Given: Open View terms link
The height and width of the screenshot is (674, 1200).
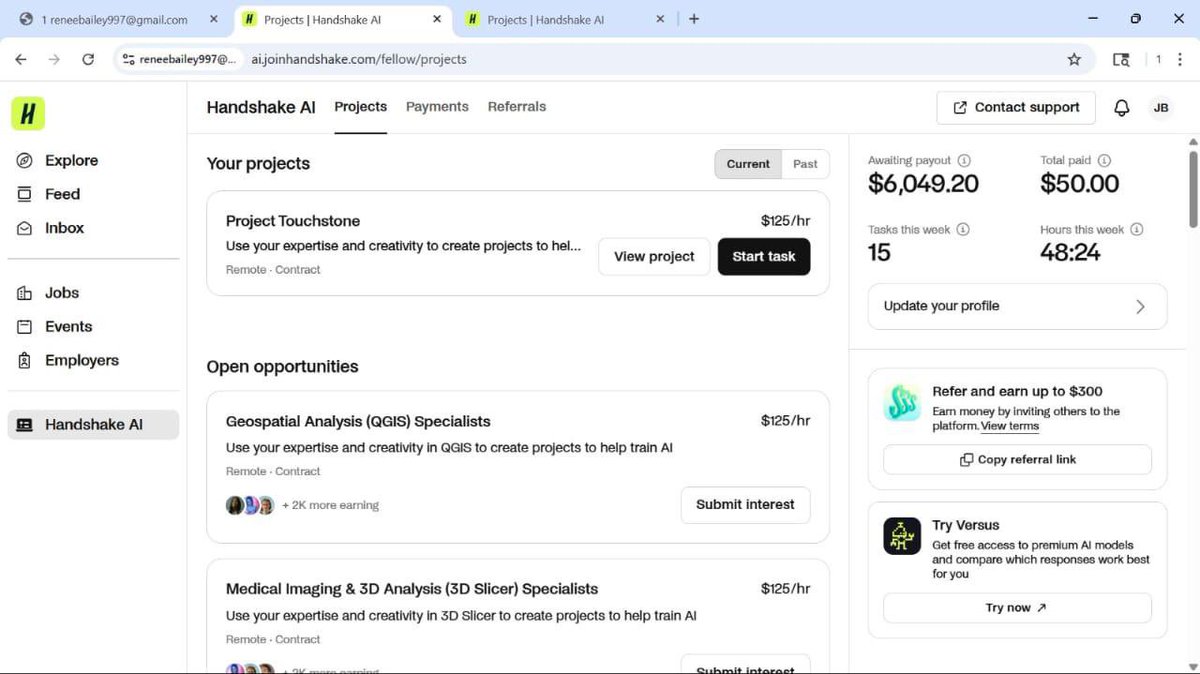Looking at the screenshot, I should pyautogui.click(x=1010, y=426).
